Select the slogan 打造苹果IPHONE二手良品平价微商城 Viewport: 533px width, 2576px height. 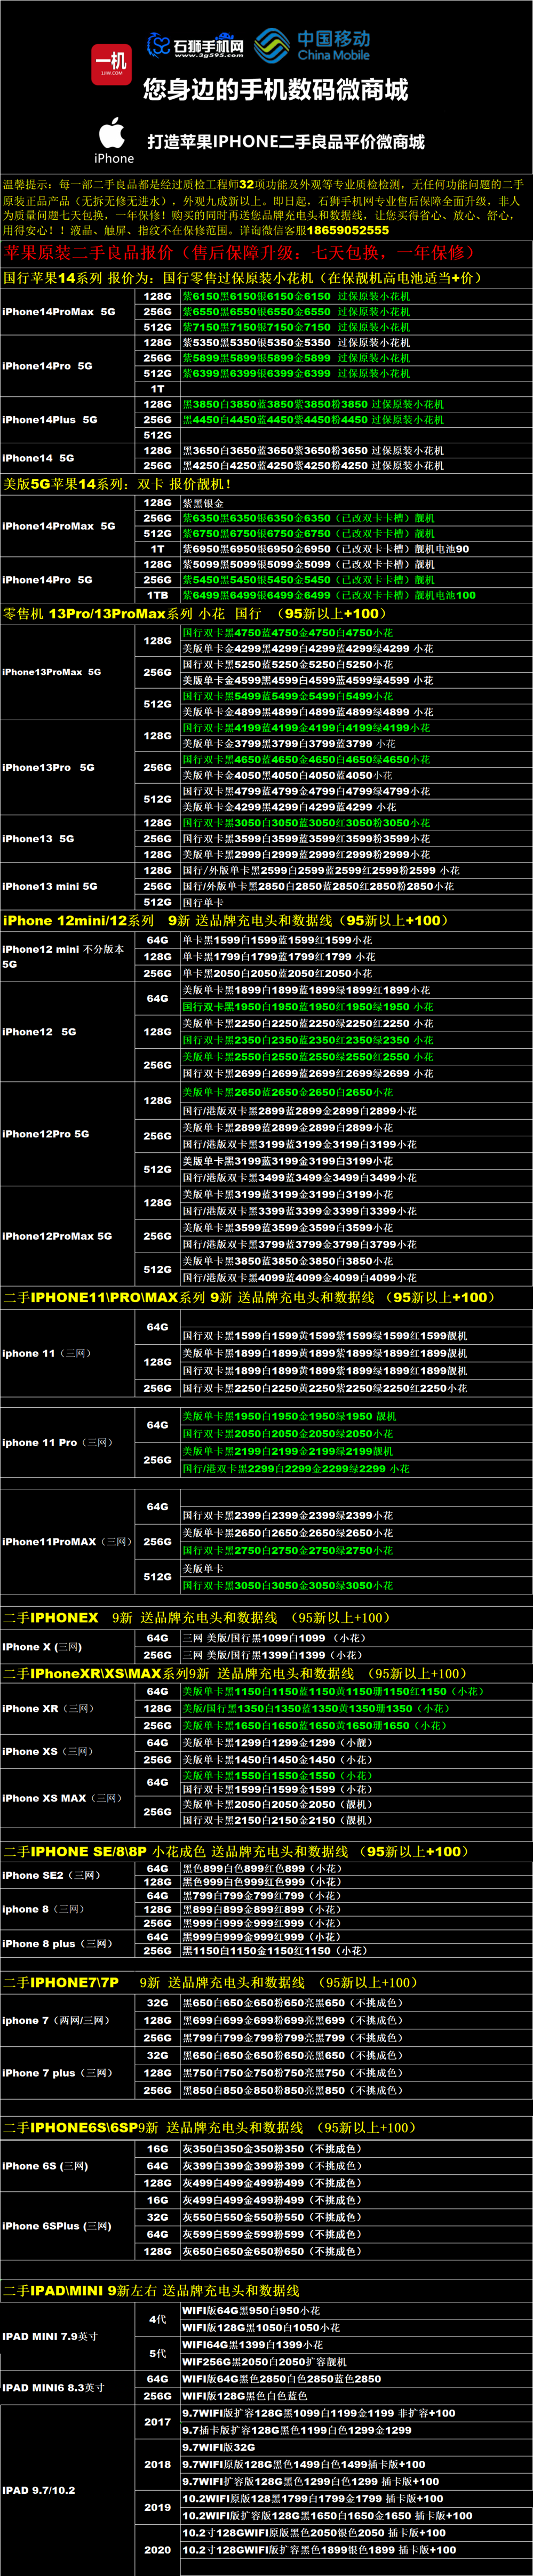click(x=286, y=141)
